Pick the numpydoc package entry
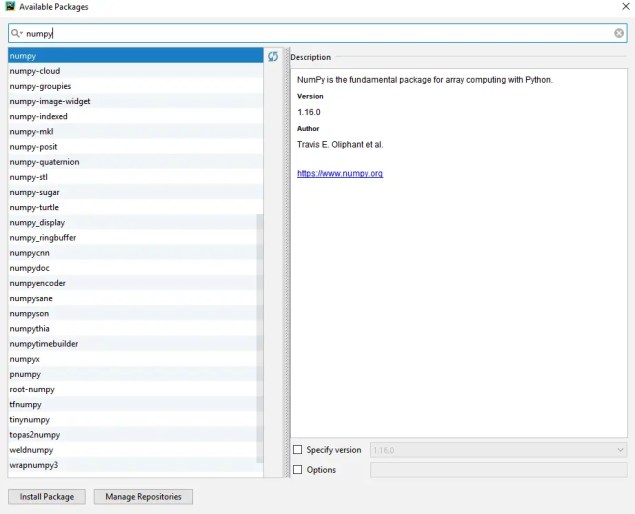The width and height of the screenshot is (635, 514). coord(30,268)
